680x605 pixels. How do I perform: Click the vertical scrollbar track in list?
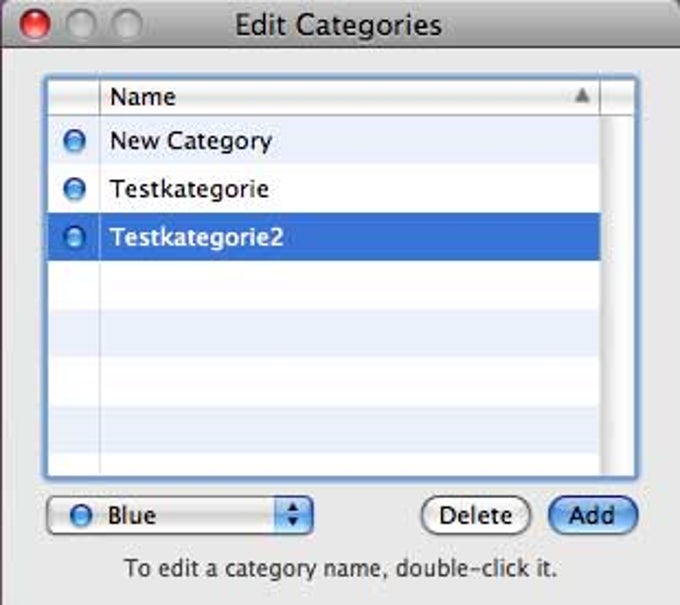point(618,295)
